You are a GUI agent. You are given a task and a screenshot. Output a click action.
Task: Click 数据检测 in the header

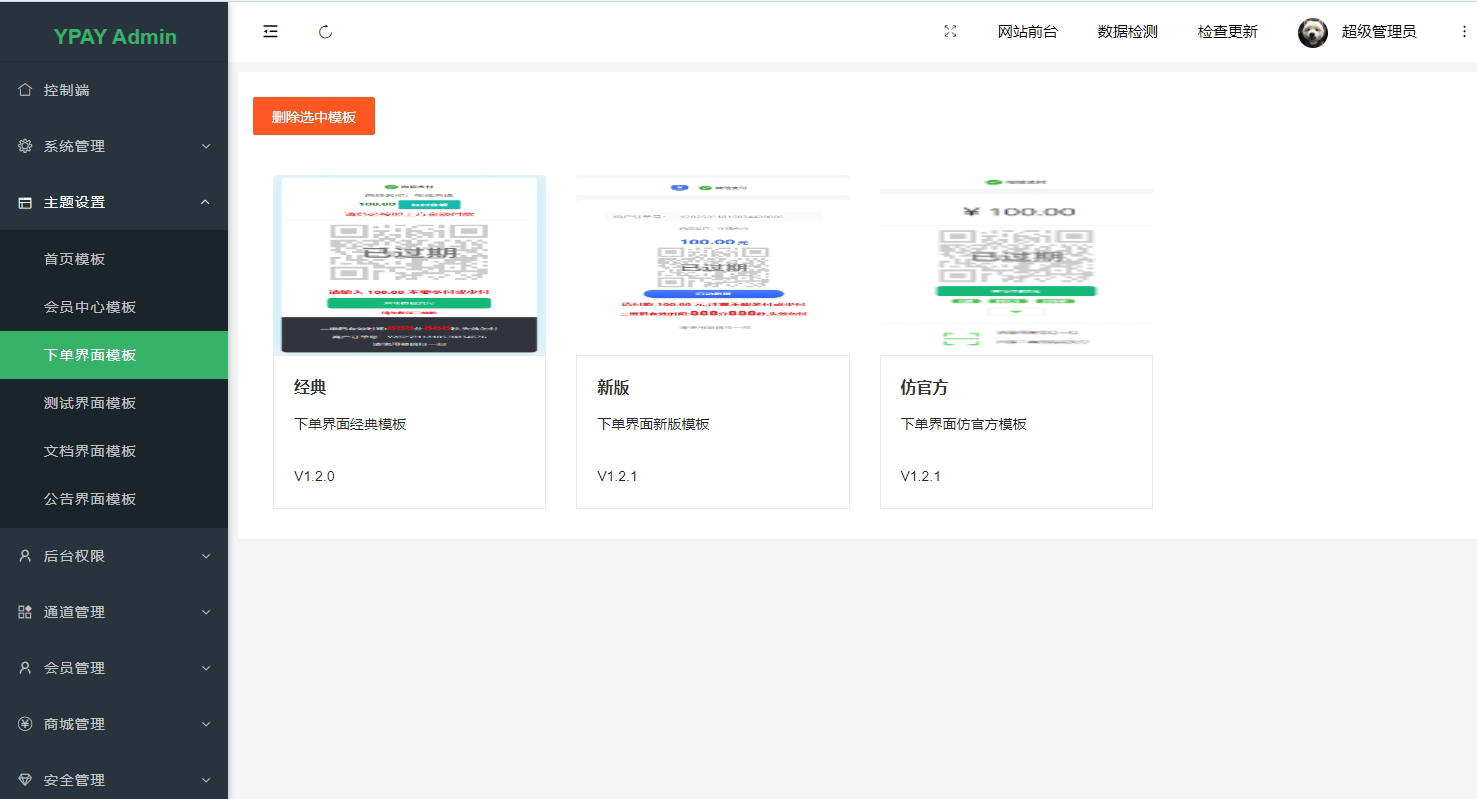tap(1127, 32)
